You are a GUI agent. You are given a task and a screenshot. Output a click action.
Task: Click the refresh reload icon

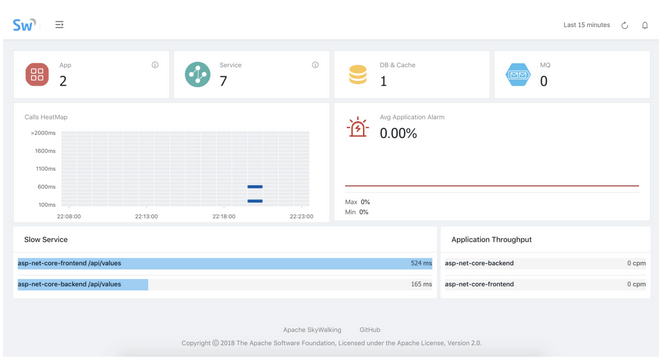(x=625, y=25)
